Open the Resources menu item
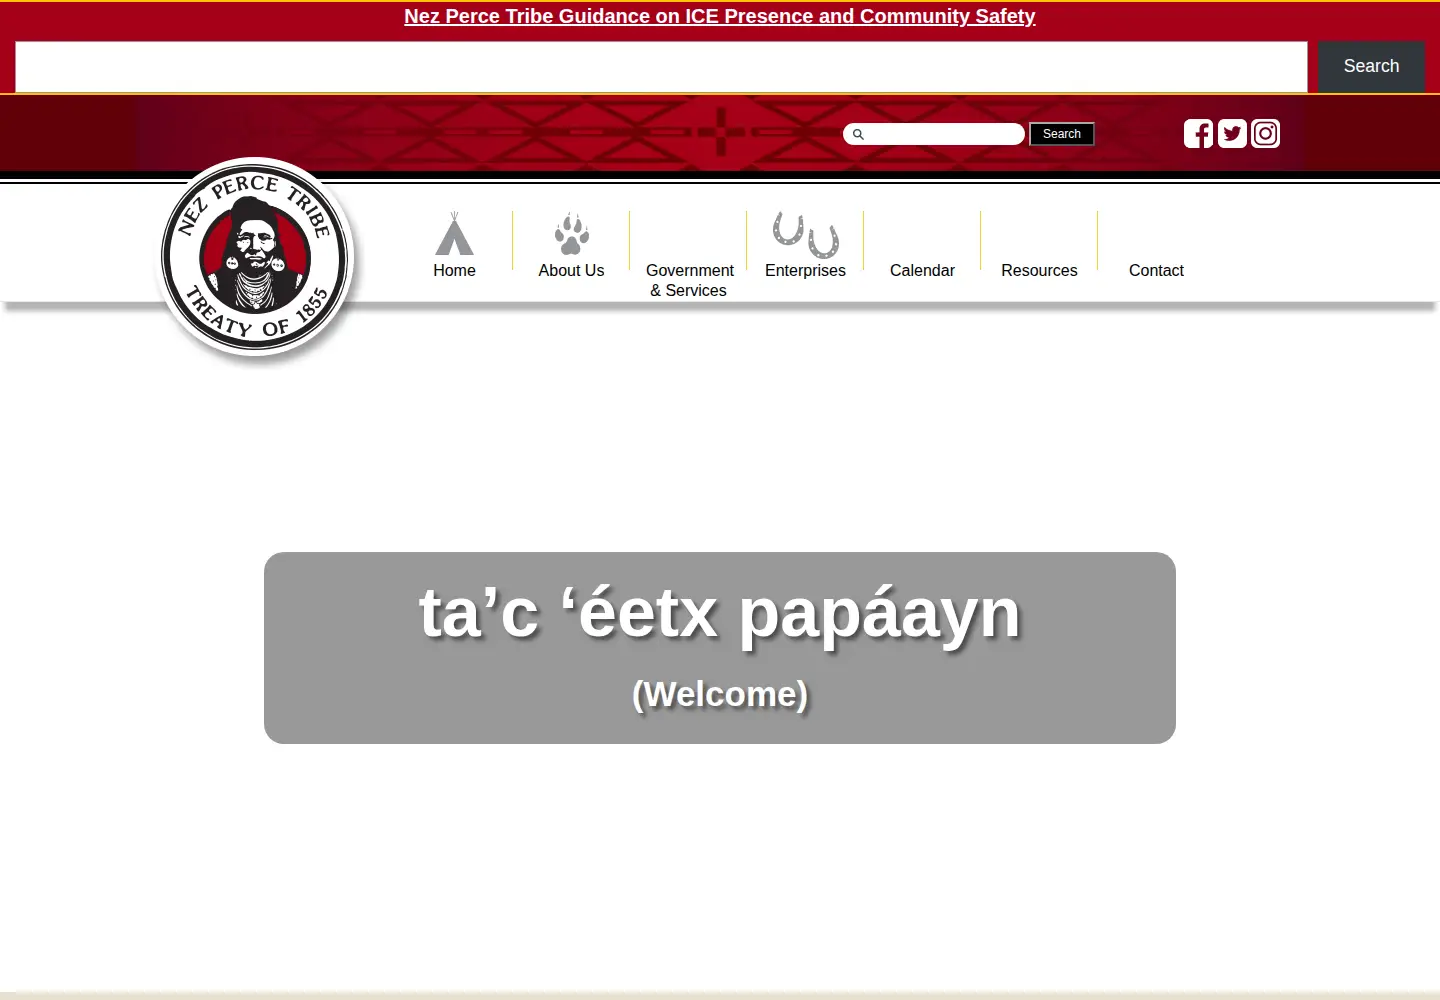 tap(1039, 270)
